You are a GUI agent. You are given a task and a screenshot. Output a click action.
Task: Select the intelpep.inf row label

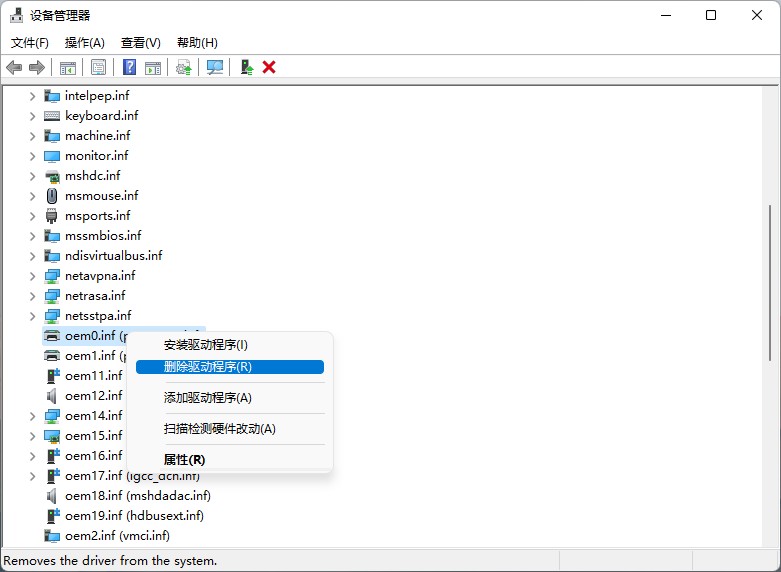tap(97, 96)
